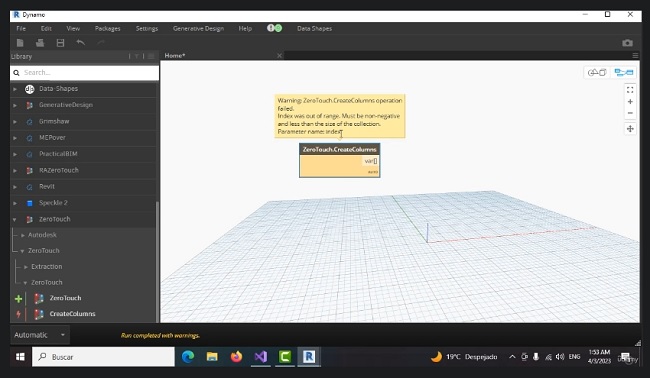Click the red lightning action icon
This screenshot has height=378, width=650.
[x=18, y=314]
